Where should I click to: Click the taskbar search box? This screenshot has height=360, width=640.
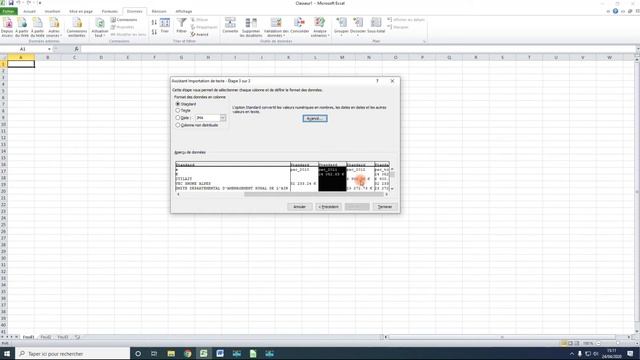(73, 353)
